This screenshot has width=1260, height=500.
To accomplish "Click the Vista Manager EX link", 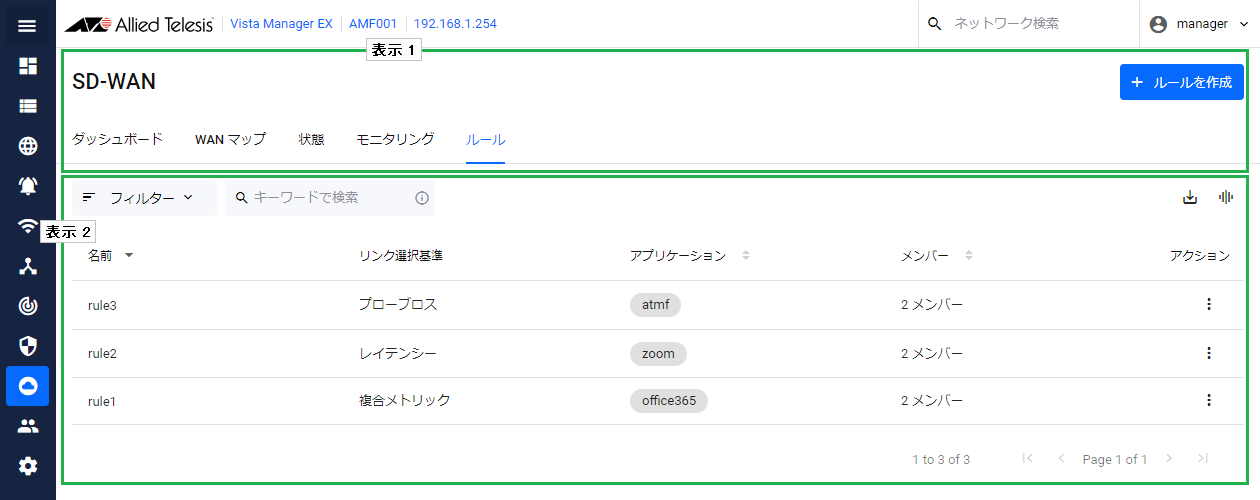I will (x=282, y=24).
